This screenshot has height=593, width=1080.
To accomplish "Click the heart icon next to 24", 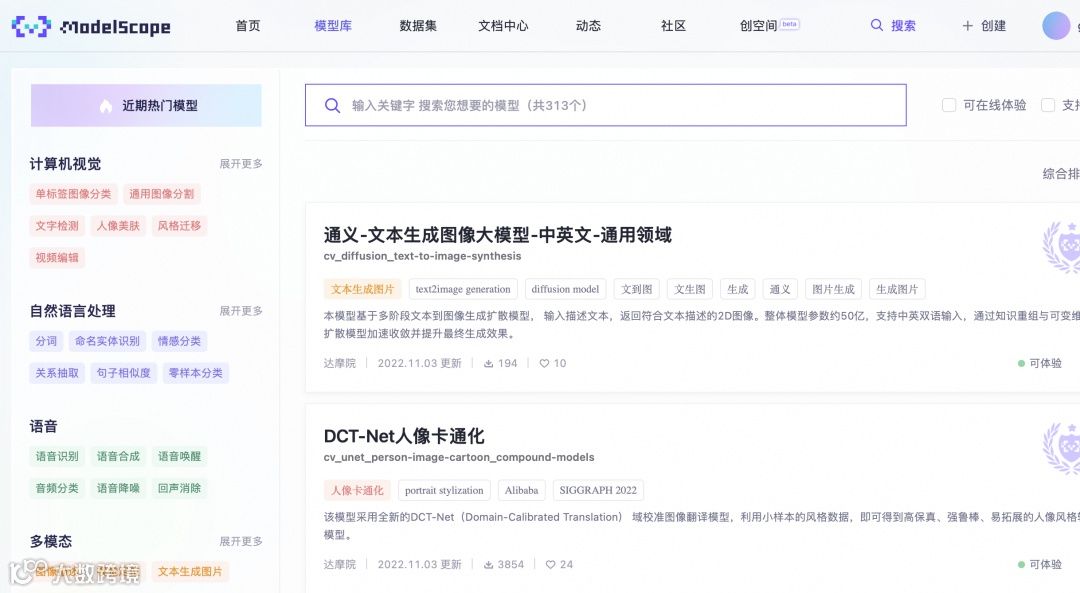I will (550, 564).
